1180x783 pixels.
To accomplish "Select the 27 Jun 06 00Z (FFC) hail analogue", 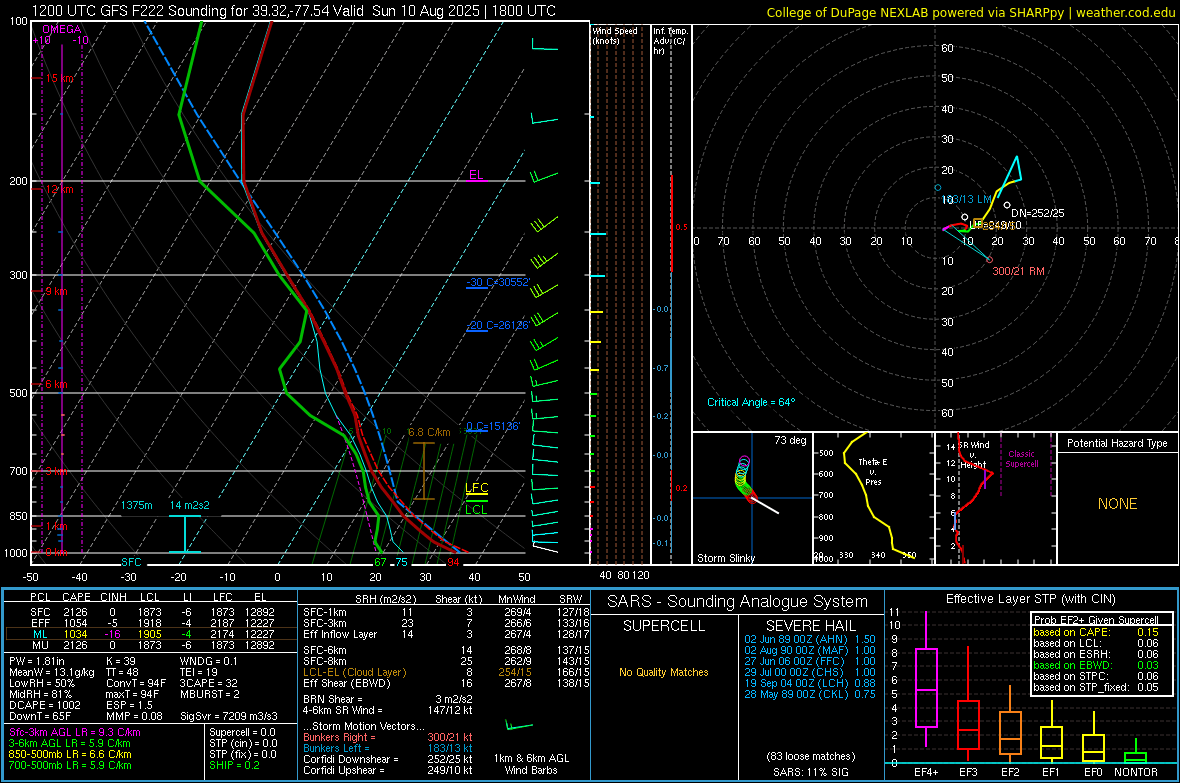I will [810, 661].
